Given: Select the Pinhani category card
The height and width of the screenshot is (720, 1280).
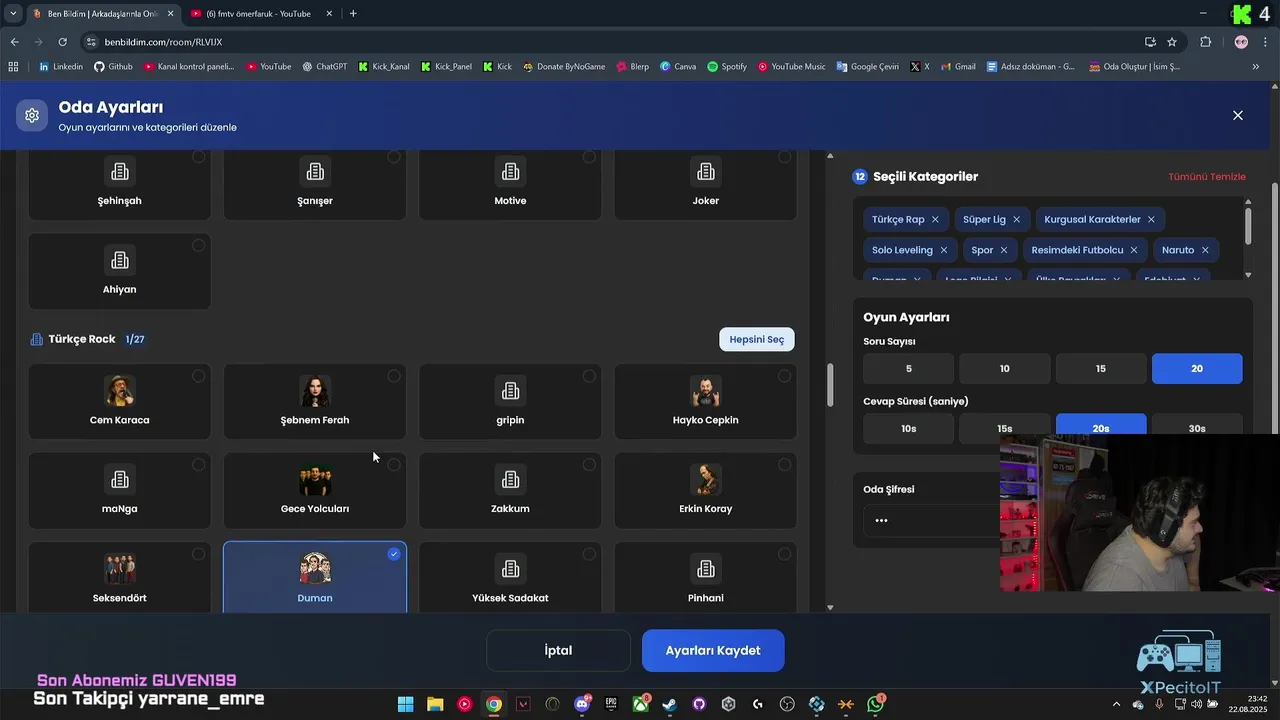Looking at the screenshot, I should click(705, 577).
